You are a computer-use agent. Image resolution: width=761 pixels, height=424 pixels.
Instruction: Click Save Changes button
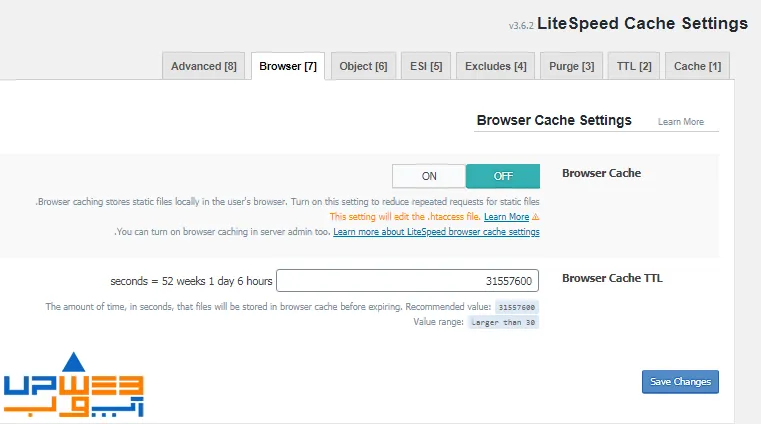point(680,382)
